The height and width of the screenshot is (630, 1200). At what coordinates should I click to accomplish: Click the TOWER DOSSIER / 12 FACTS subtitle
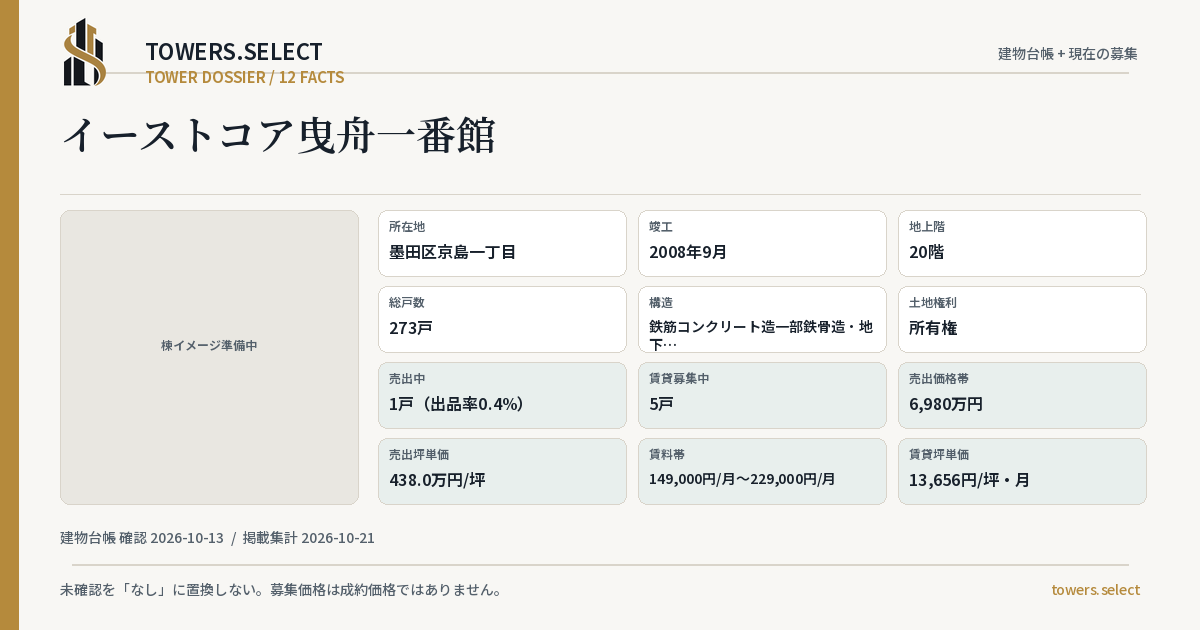(x=245, y=77)
